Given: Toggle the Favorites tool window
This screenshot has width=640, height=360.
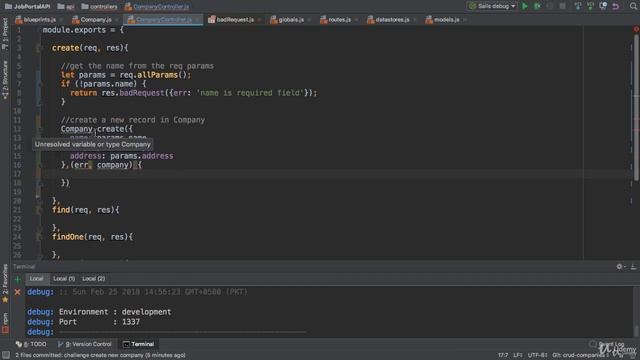Looking at the screenshot, I should tap(5, 283).
